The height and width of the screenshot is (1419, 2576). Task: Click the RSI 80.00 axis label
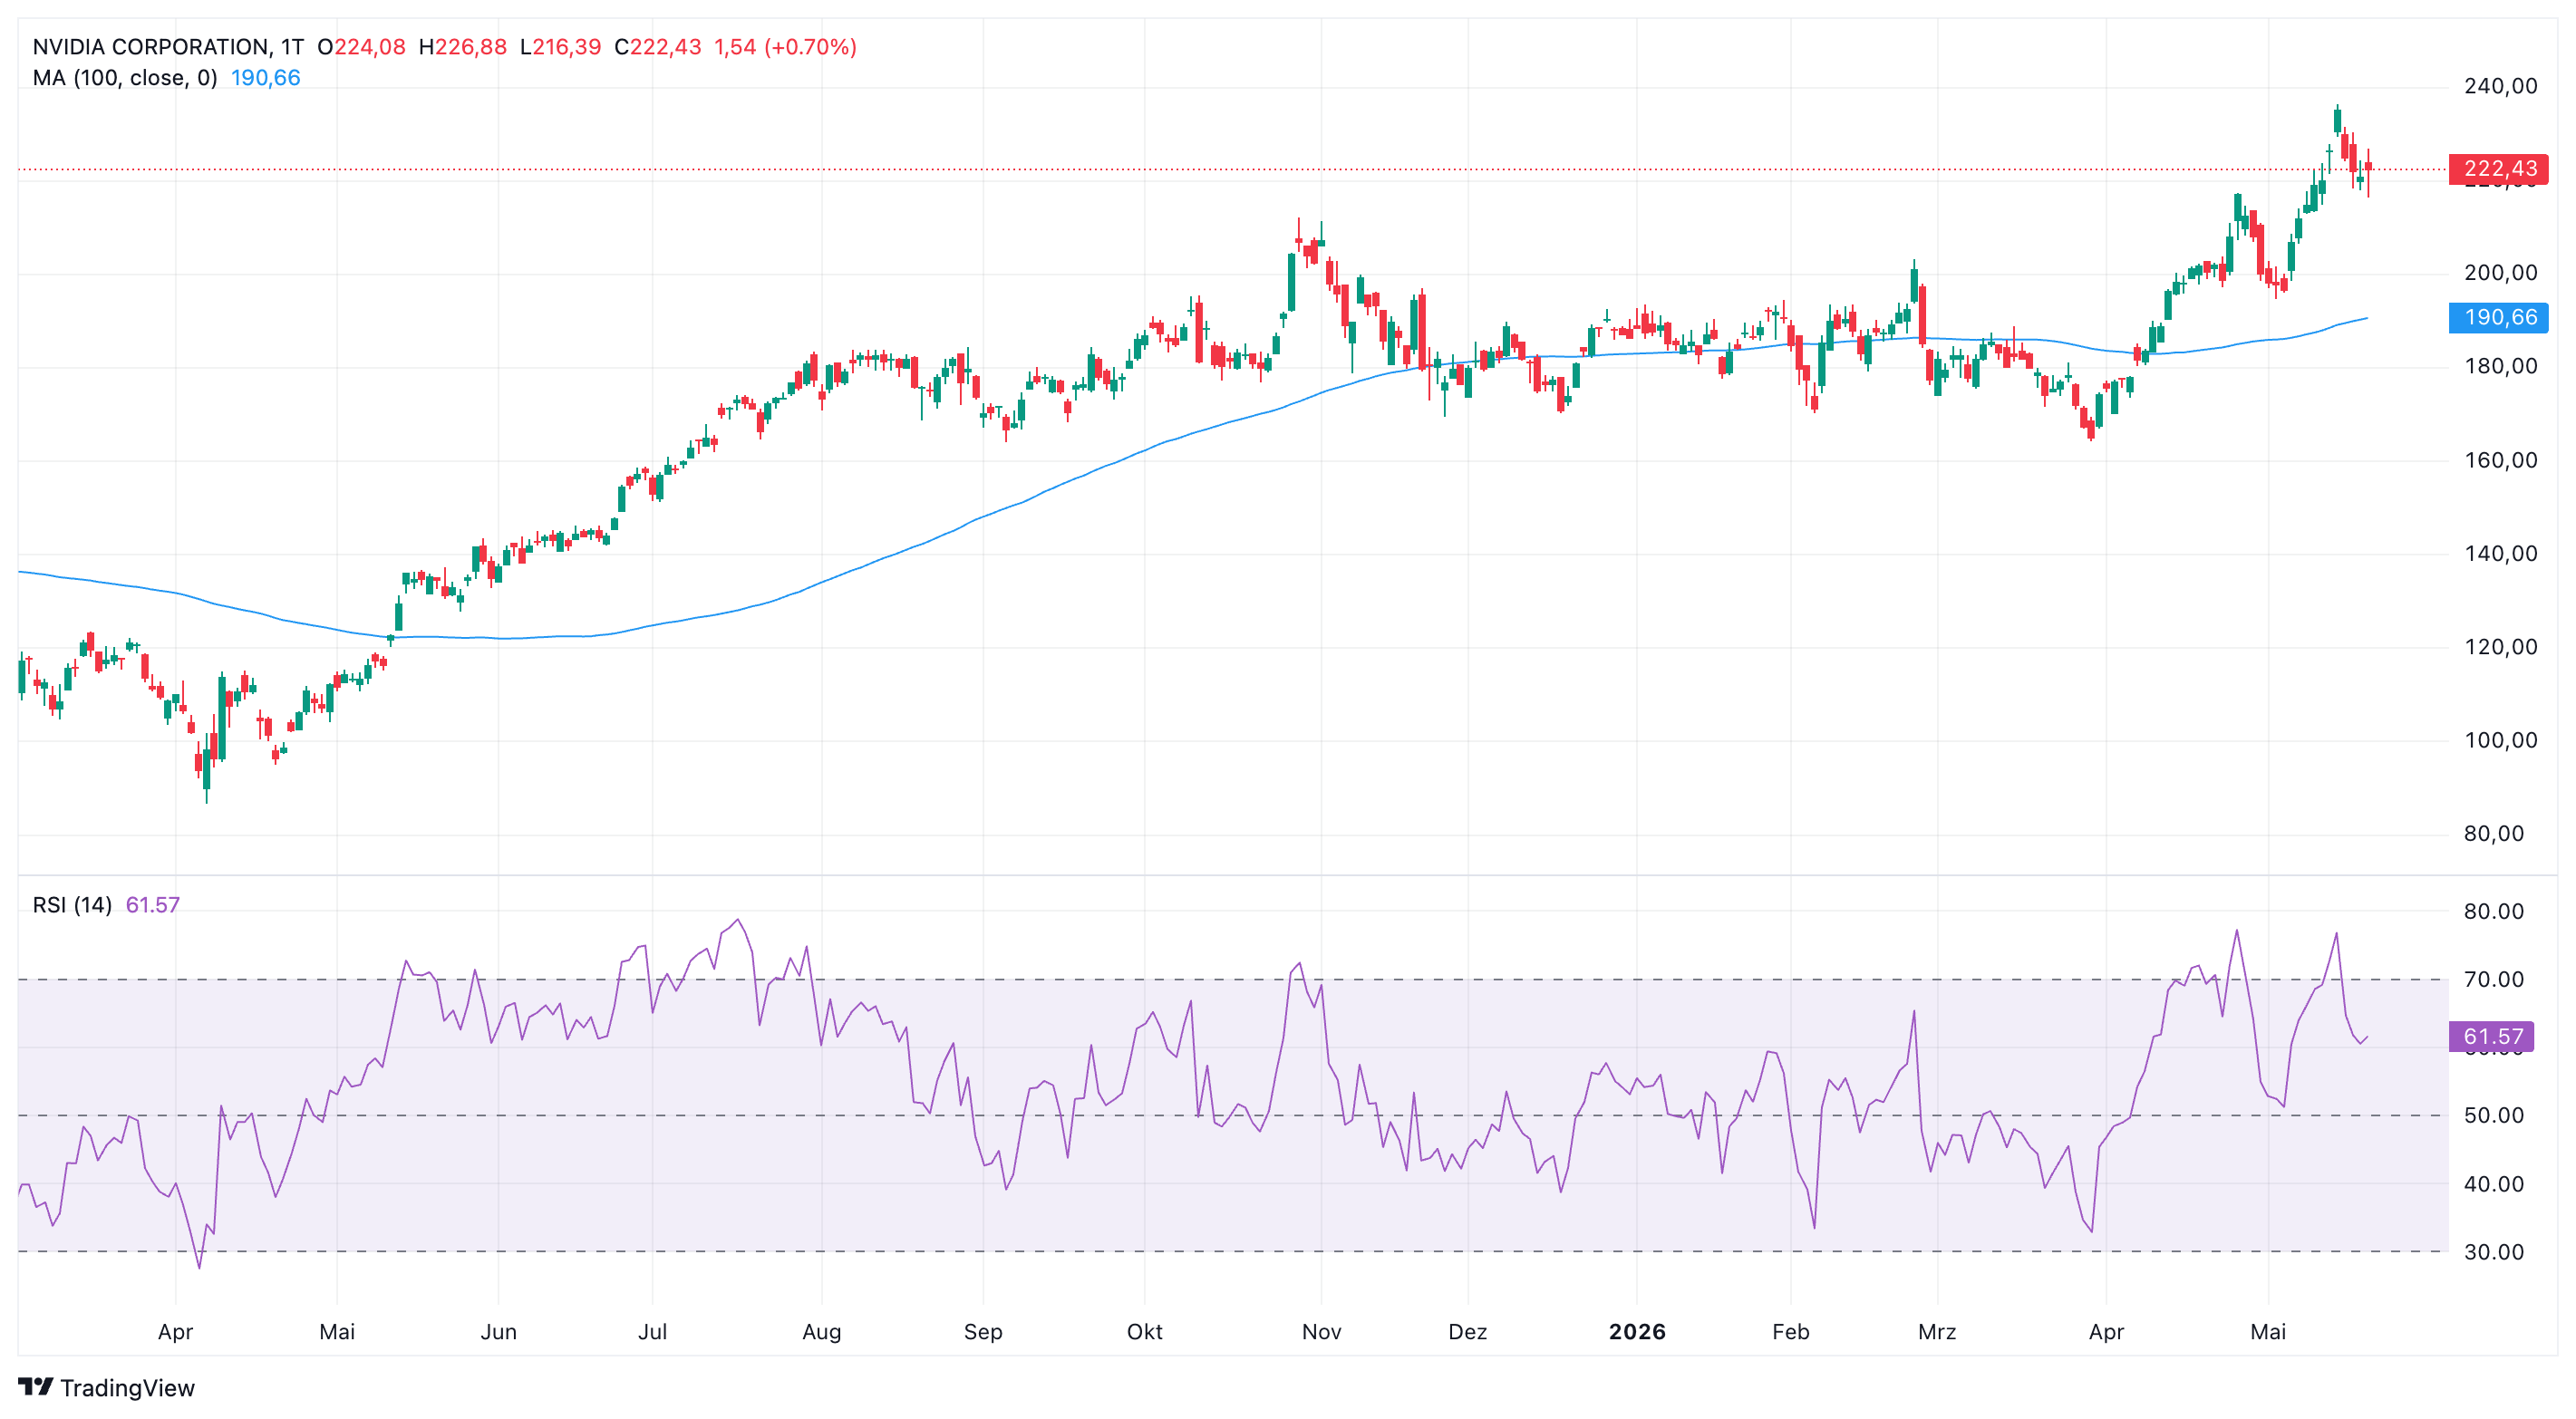[2494, 912]
